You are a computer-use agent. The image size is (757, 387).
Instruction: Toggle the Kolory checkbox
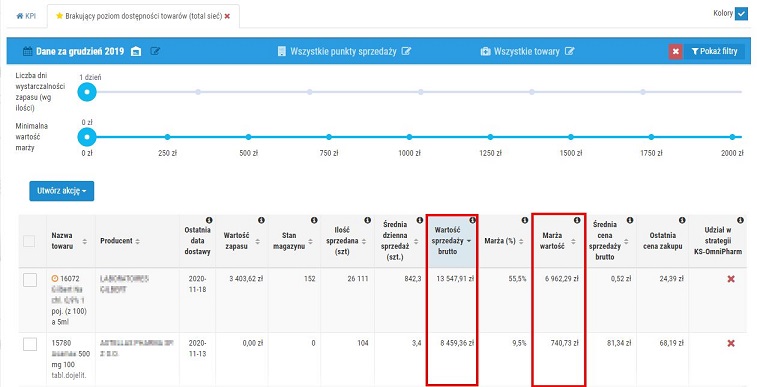[741, 14]
